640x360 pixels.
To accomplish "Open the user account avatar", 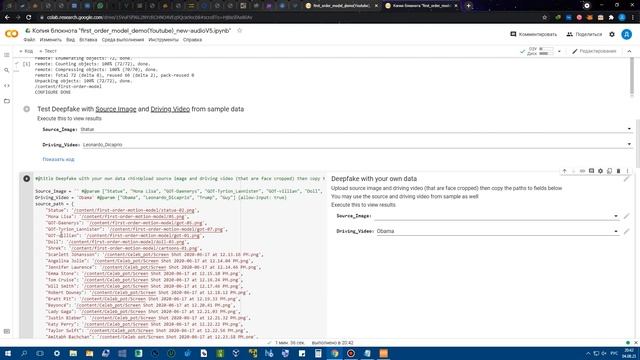I will [627, 34].
